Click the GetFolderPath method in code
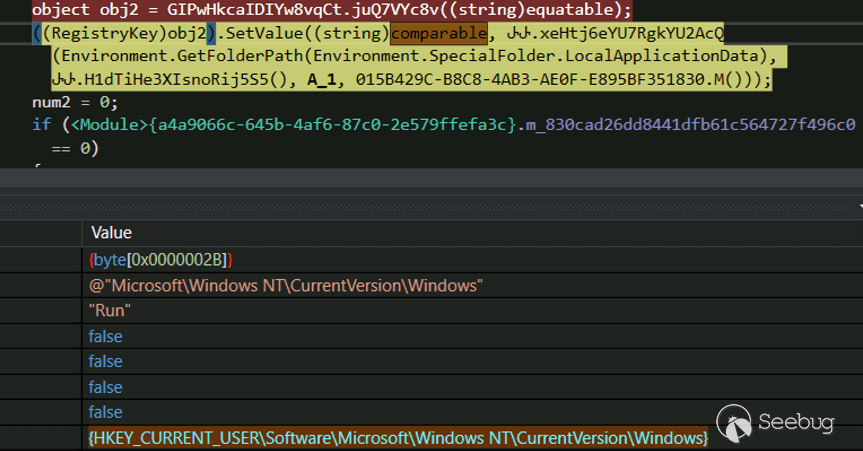This screenshot has height=451, width=863. pyautogui.click(x=245, y=56)
